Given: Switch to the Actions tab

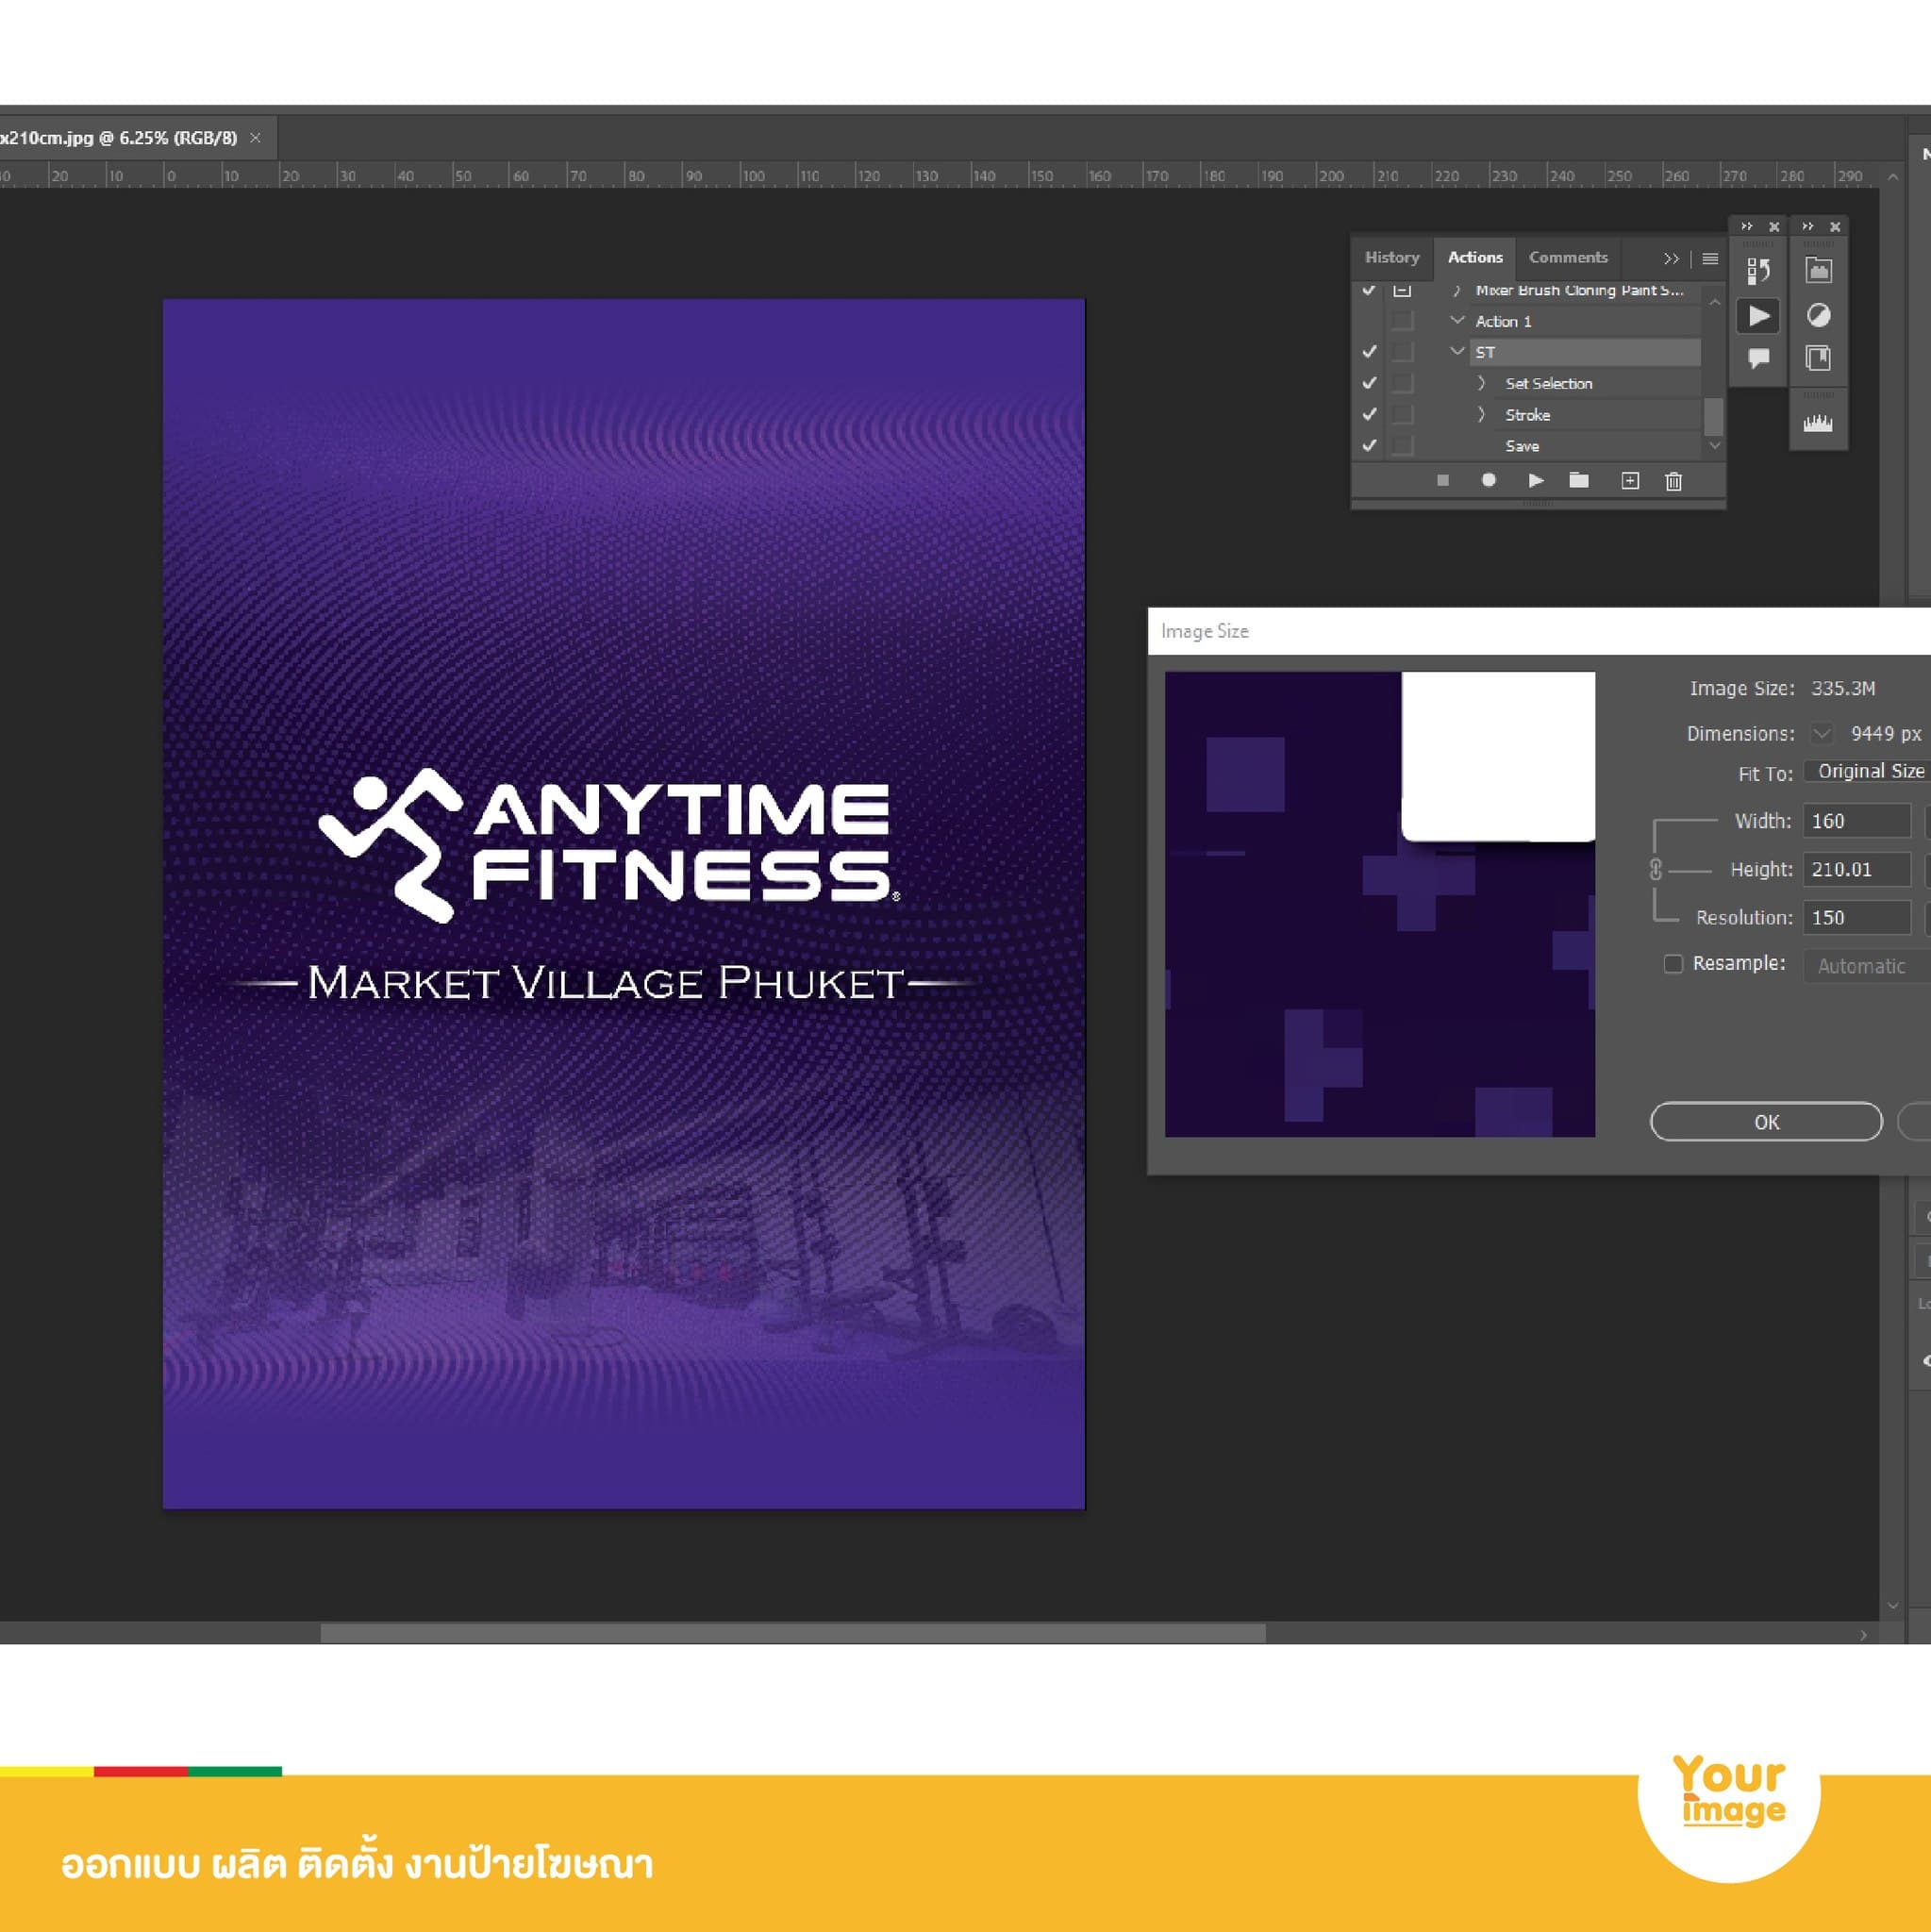Looking at the screenshot, I should 1475,258.
